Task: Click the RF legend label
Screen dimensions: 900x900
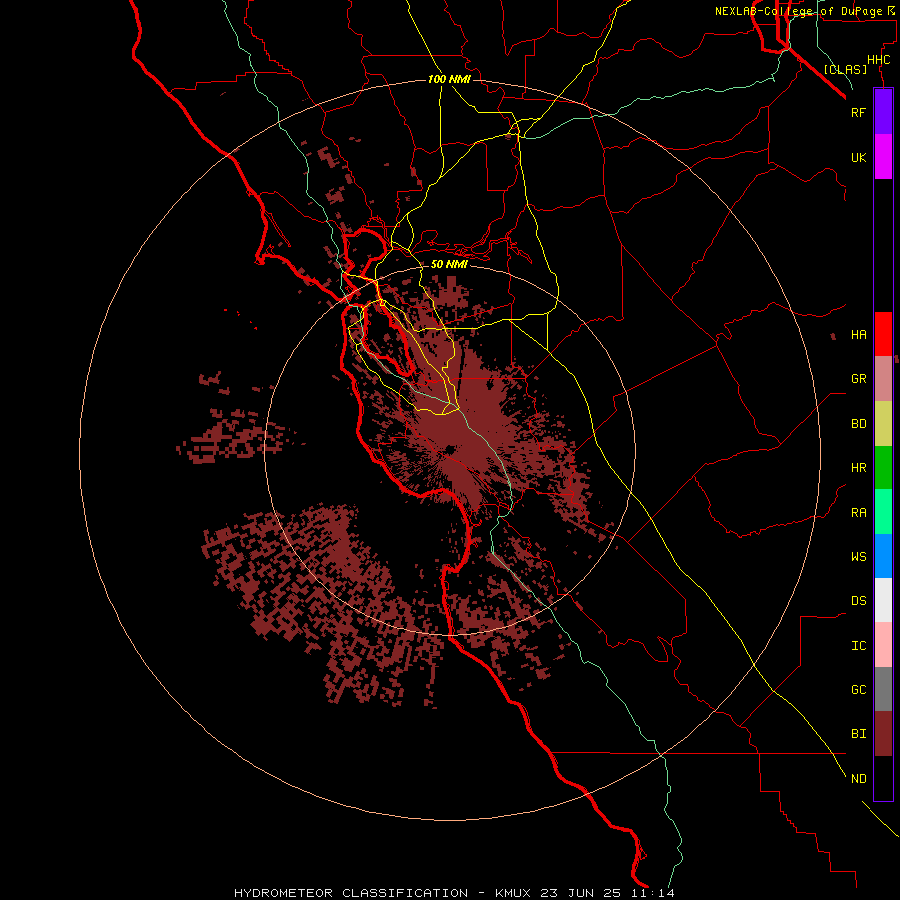Action: point(858,112)
